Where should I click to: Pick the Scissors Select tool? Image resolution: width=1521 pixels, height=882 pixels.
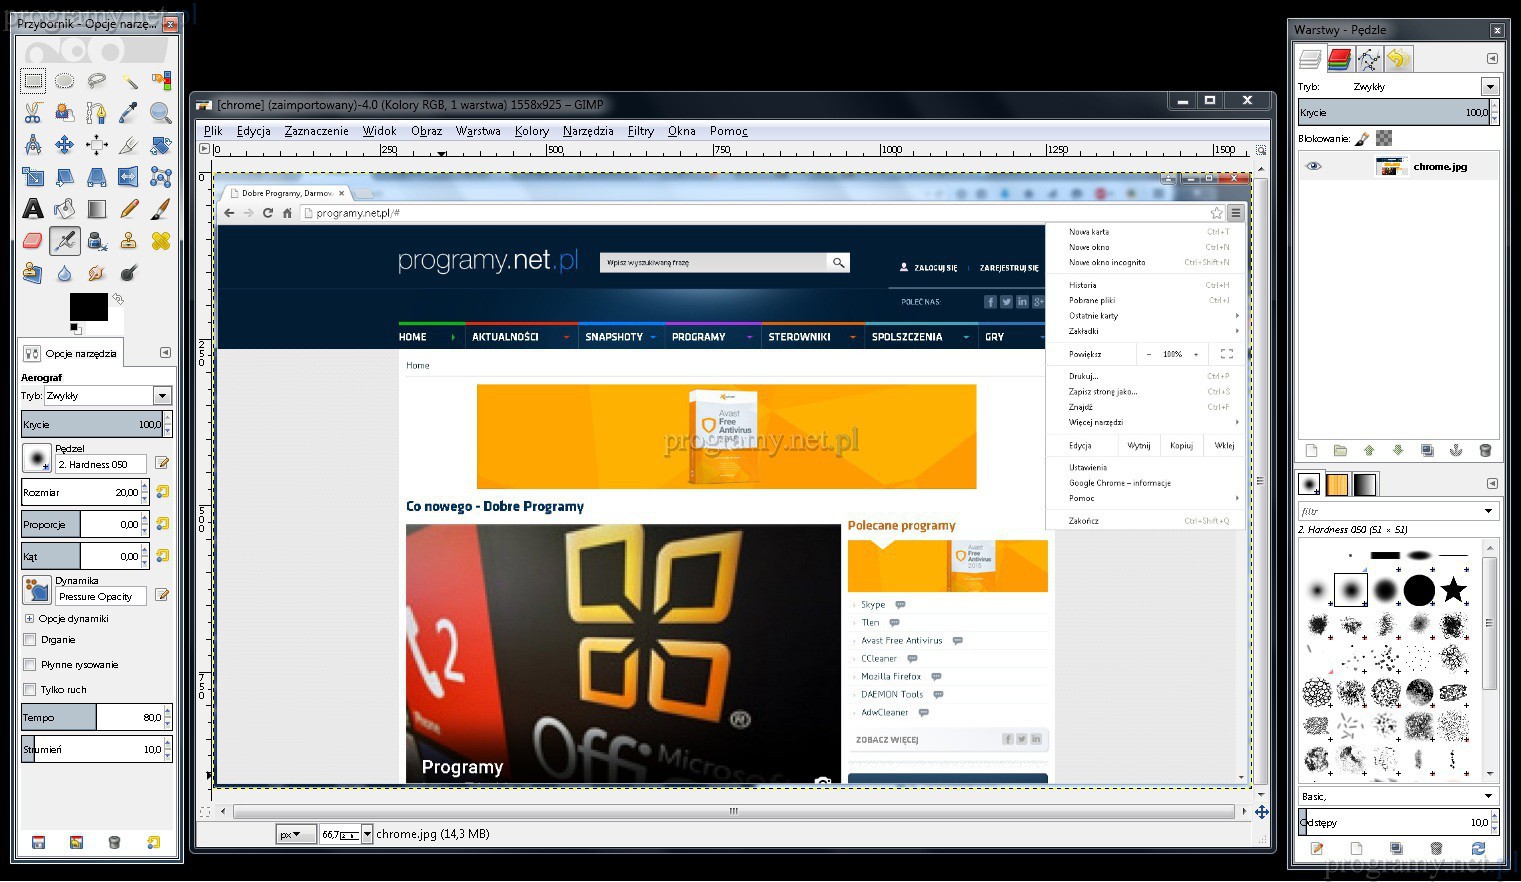[33, 113]
